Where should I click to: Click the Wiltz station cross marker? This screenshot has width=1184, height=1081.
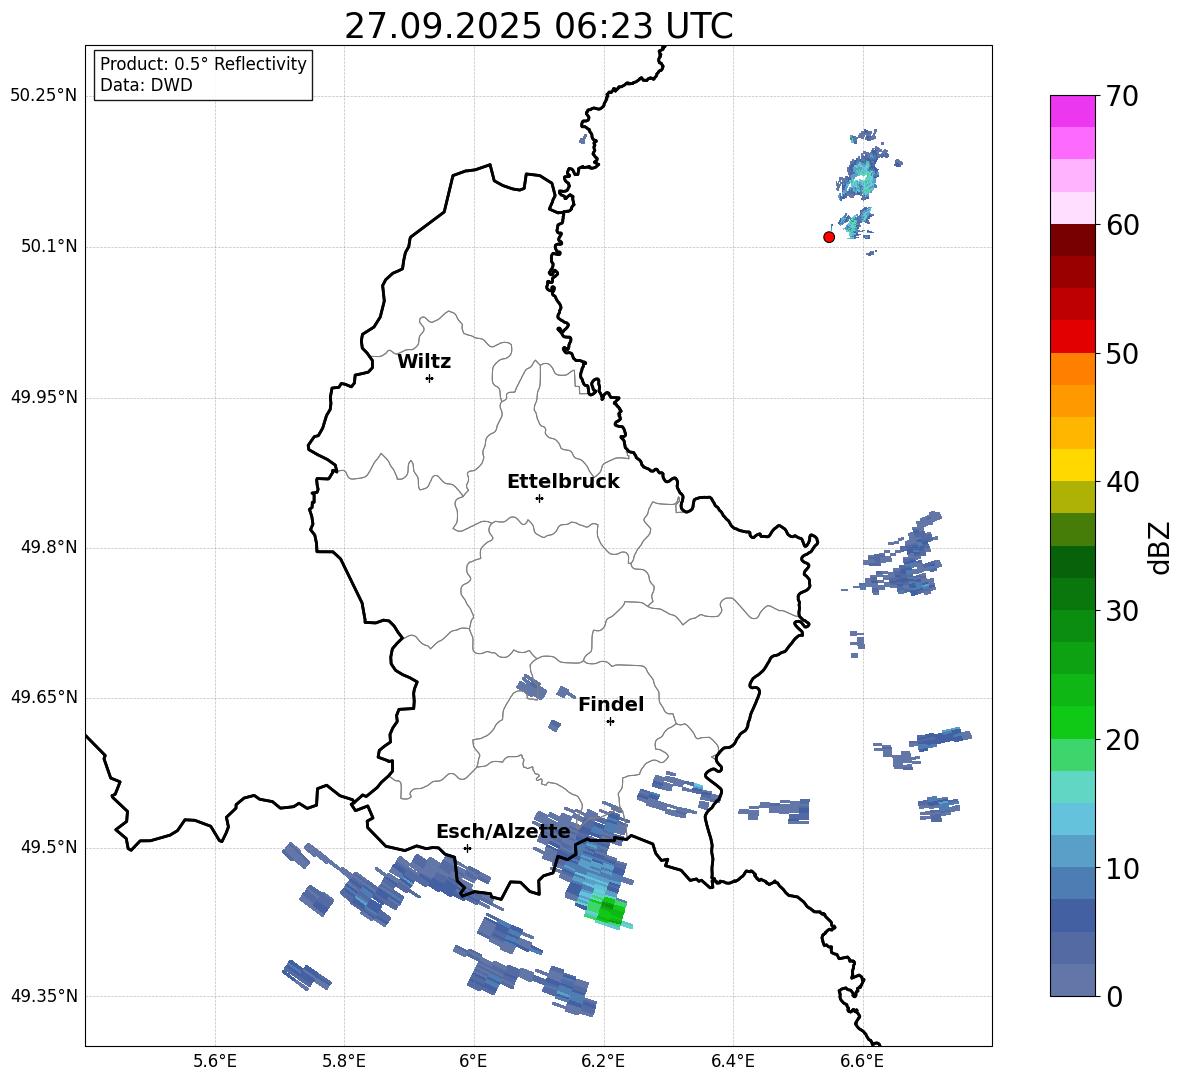click(430, 378)
